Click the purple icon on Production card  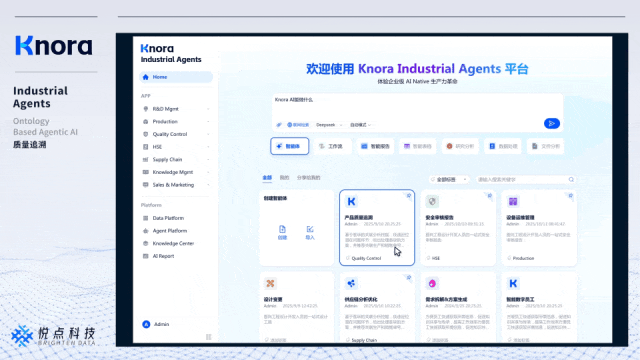point(513,202)
